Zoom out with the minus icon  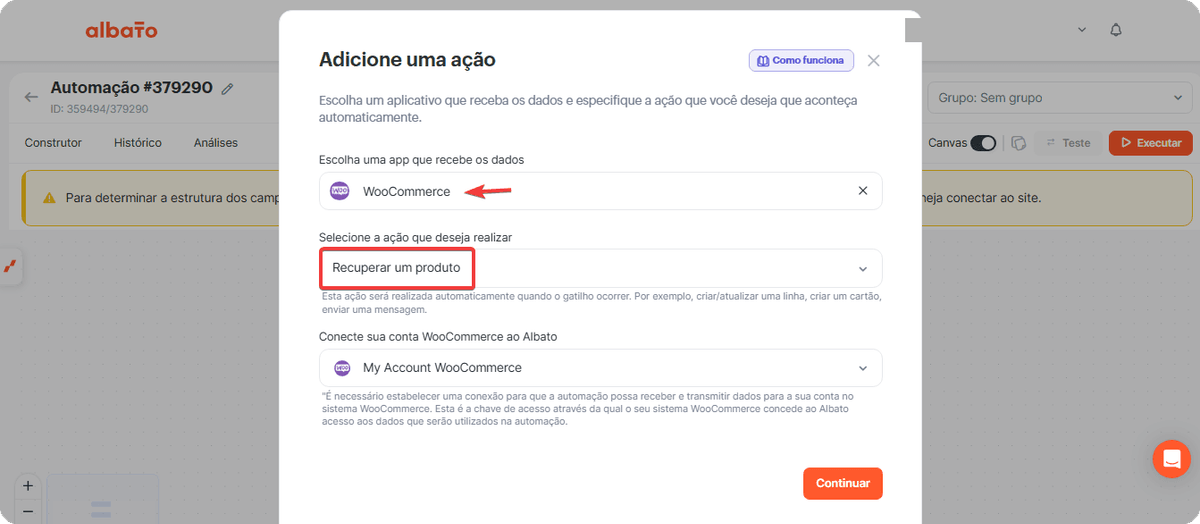click(x=27, y=511)
